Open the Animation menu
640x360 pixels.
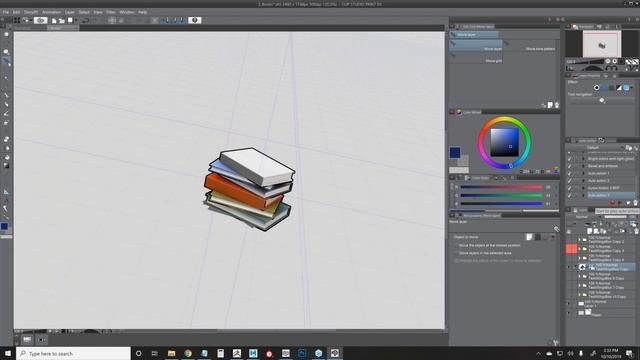click(x=51, y=12)
